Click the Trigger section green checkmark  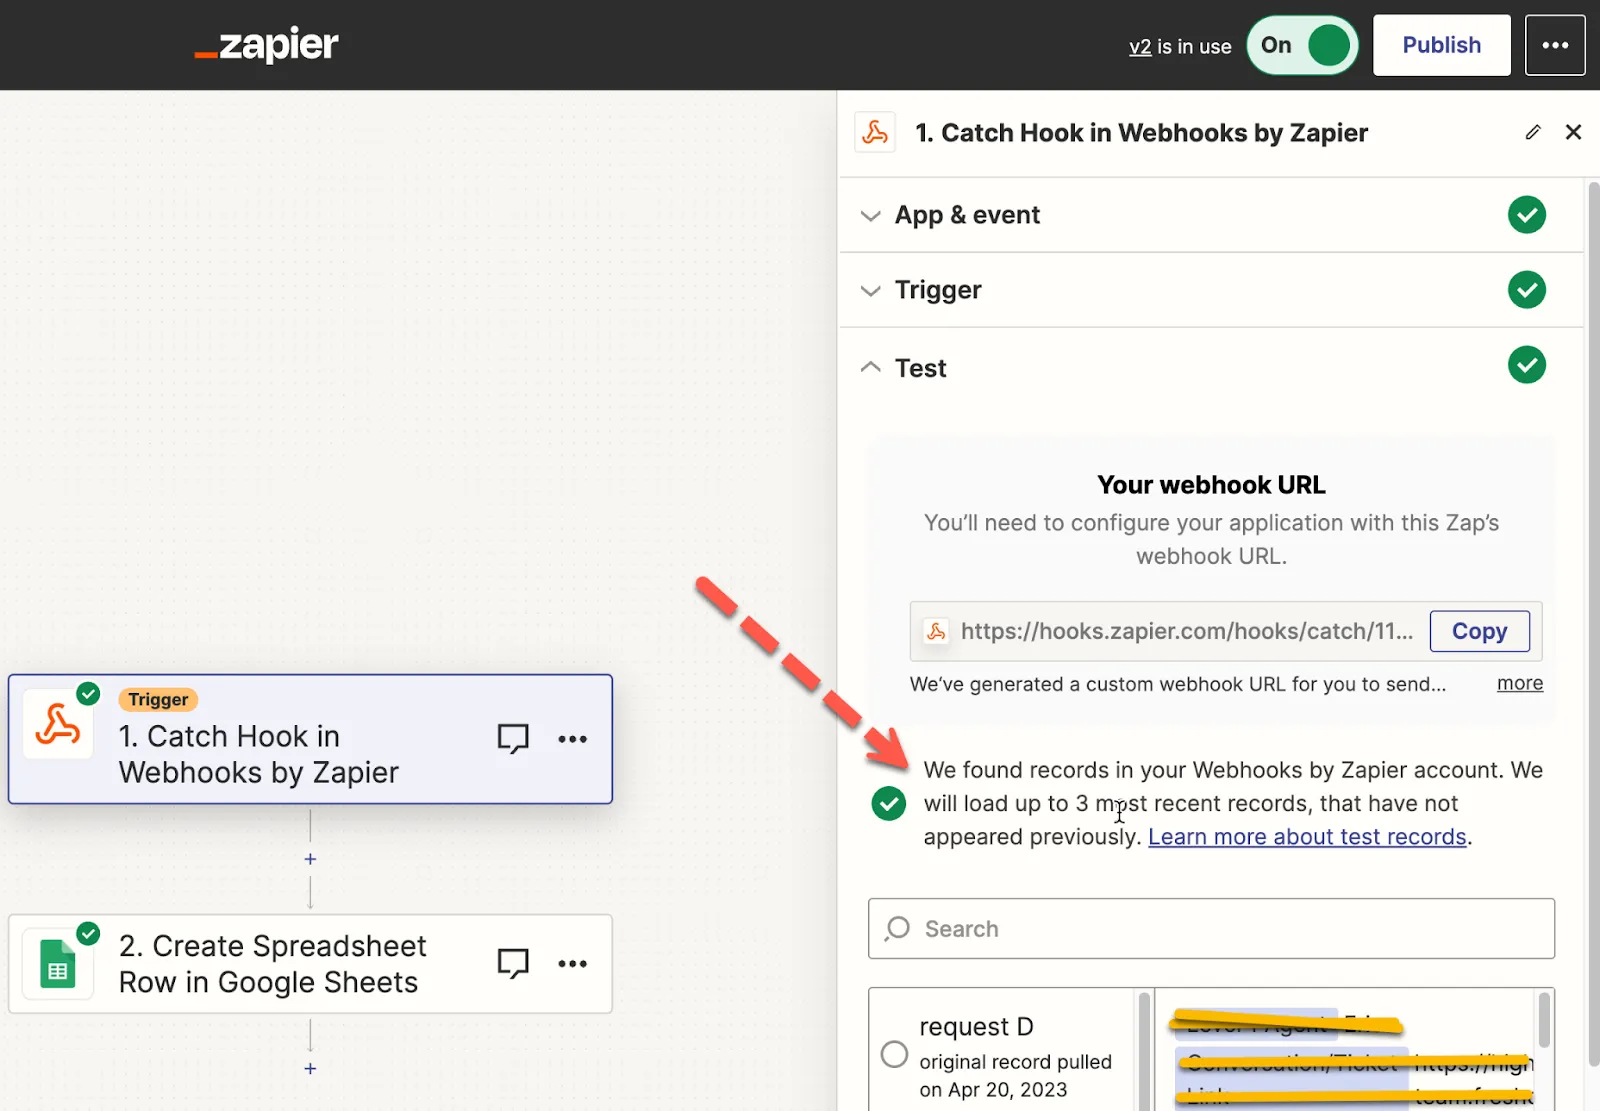click(1527, 290)
